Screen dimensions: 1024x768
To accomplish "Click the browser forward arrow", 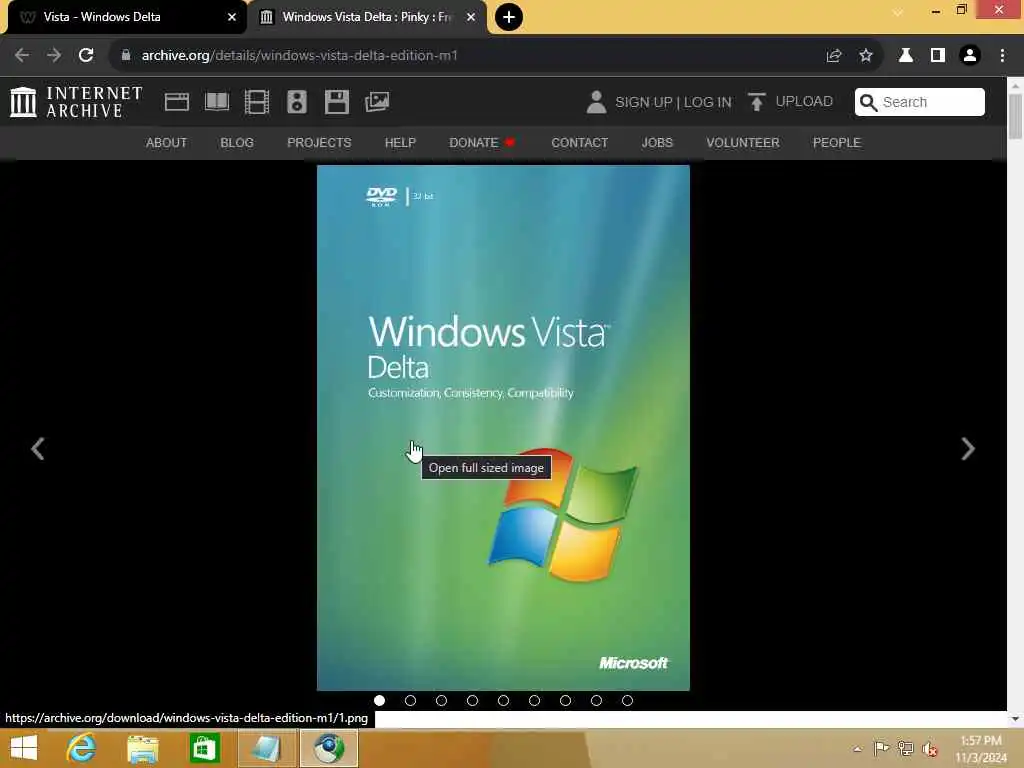I will (54, 56).
